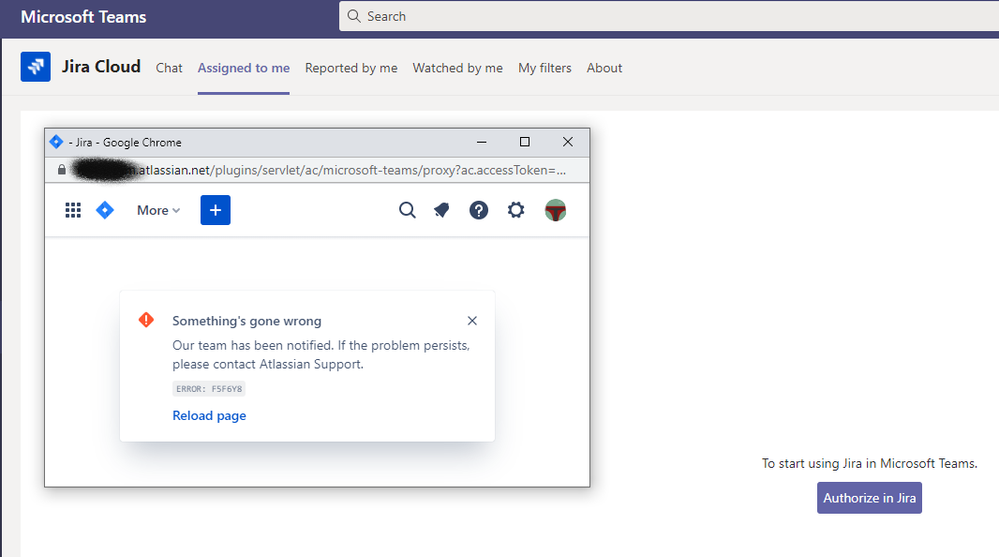Click the blue plus Create button
Image resolution: width=999 pixels, height=557 pixels.
215,210
